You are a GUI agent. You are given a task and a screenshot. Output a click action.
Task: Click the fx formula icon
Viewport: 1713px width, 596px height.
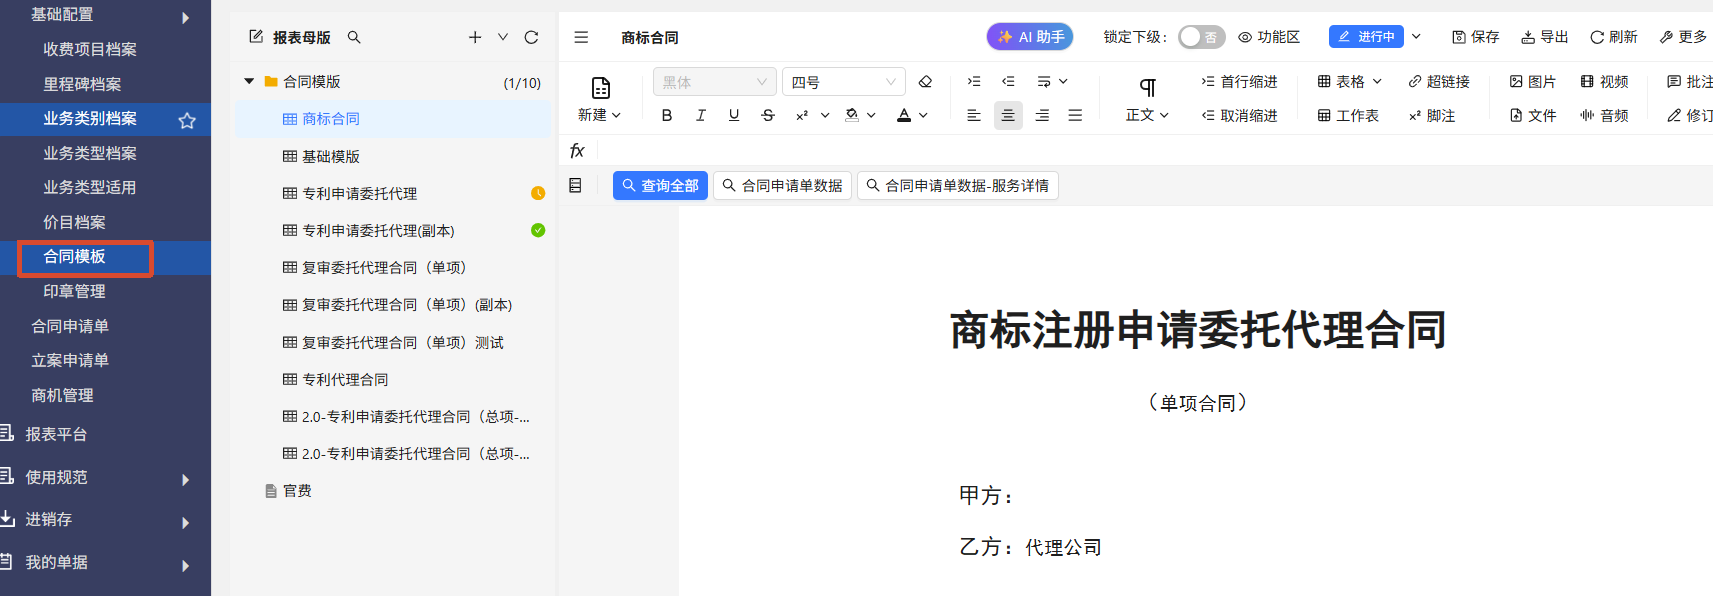[577, 151]
